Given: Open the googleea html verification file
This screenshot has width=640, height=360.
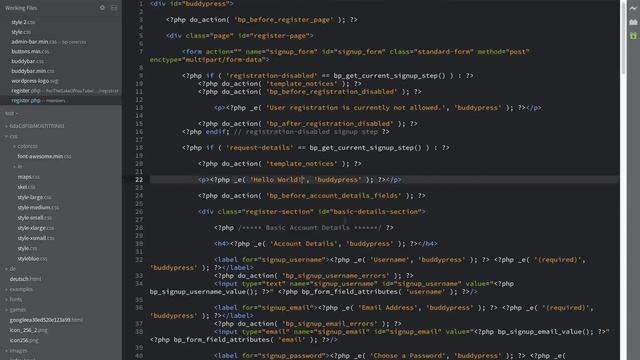Looking at the screenshot, I should coord(46,320).
